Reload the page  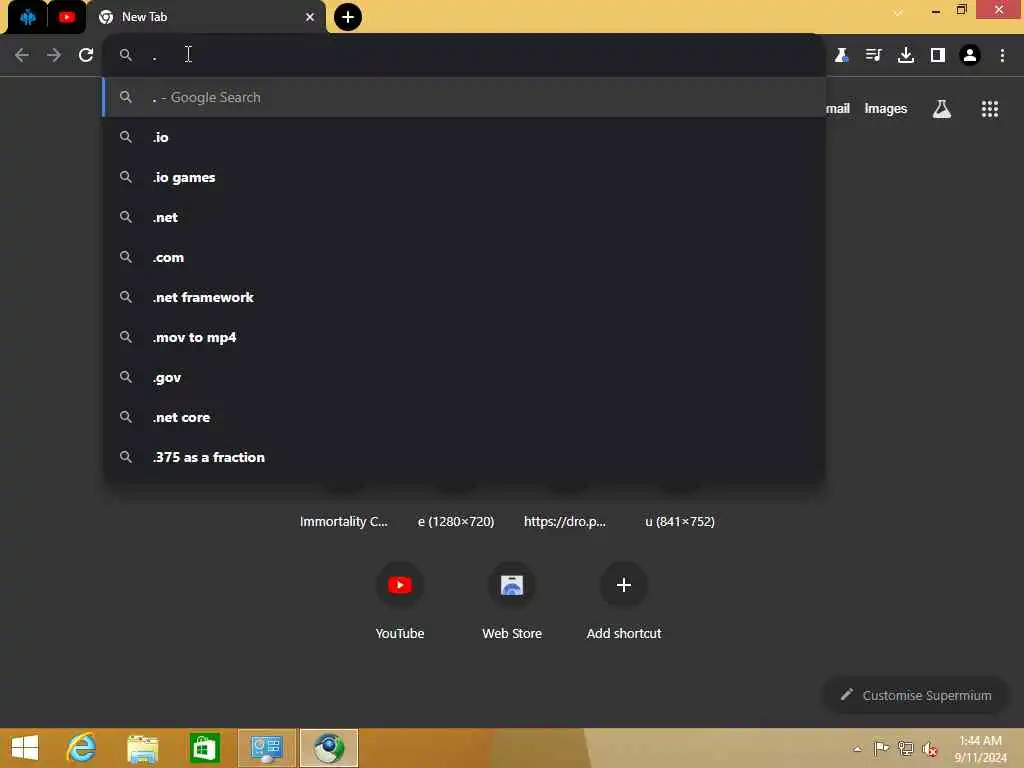pyautogui.click(x=86, y=55)
